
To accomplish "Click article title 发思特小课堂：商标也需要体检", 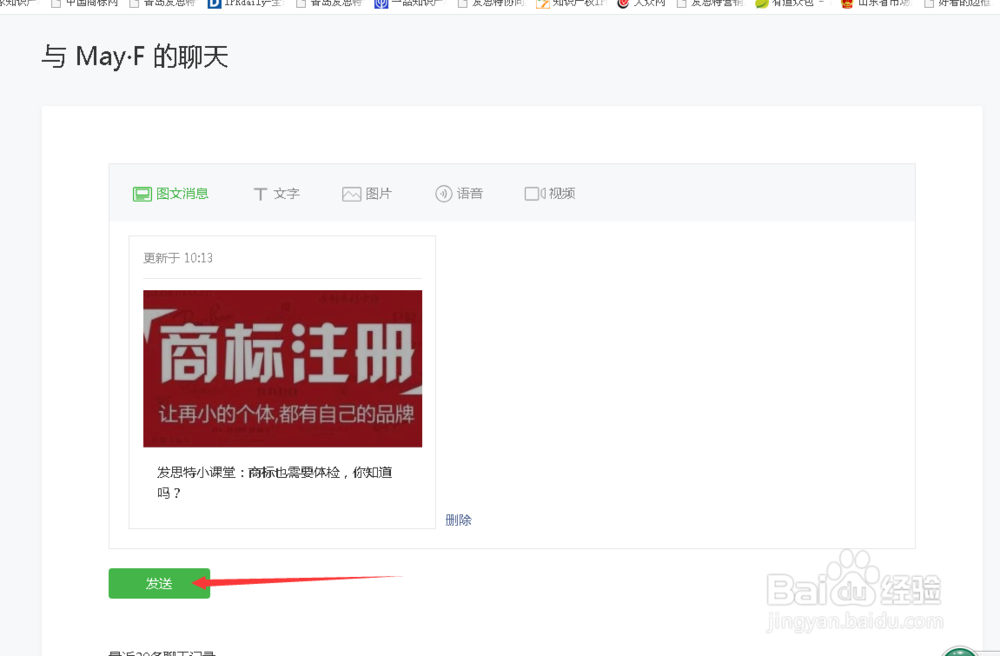I will (x=274, y=482).
